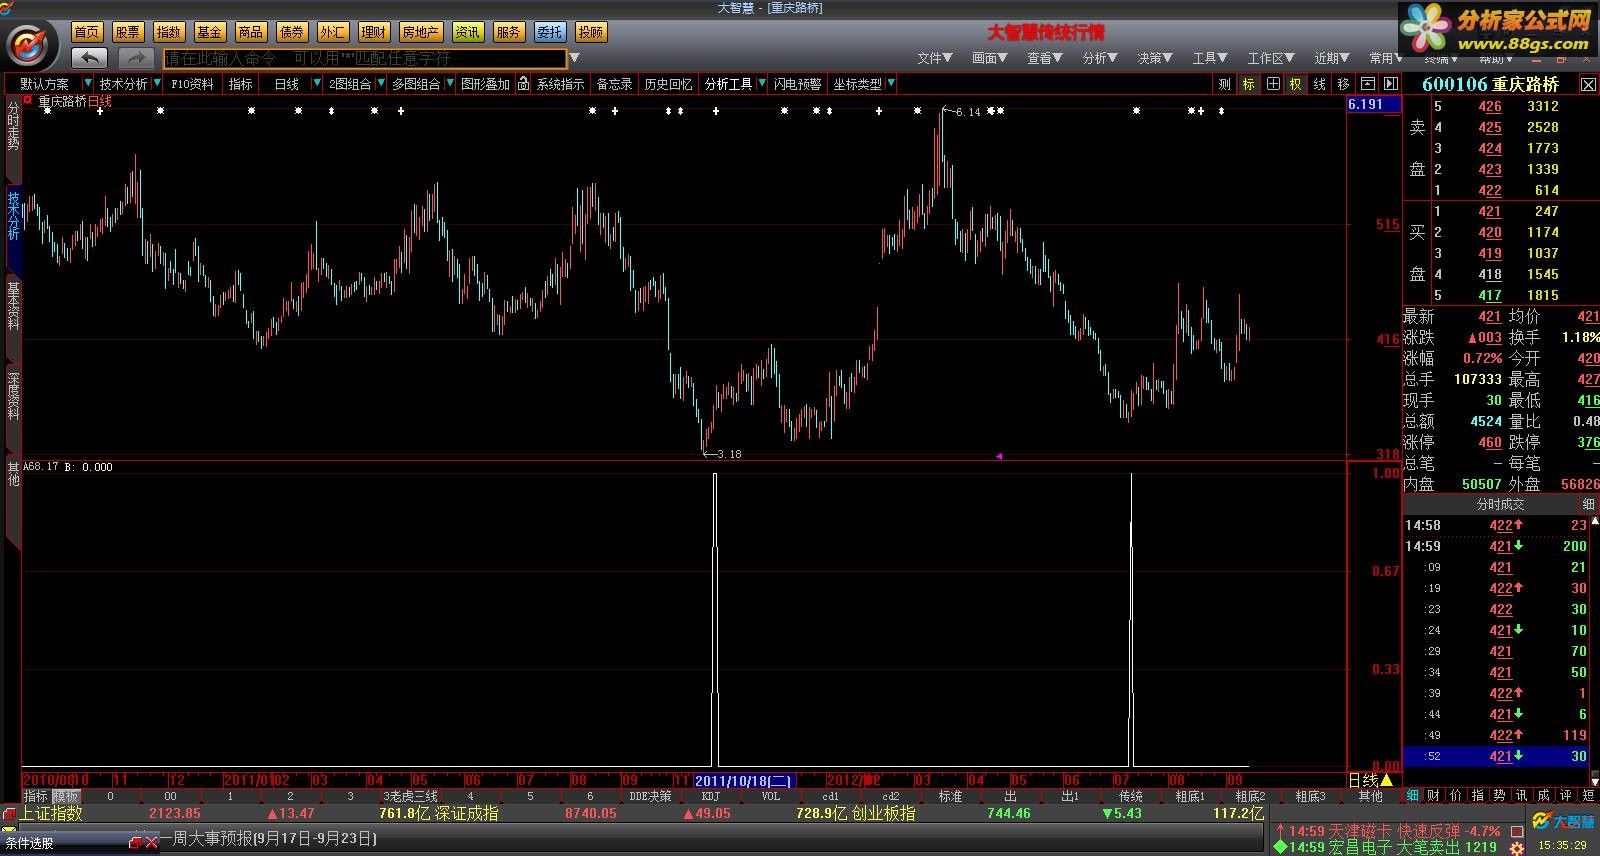Viewport: 1600px width, 856px height.
Task: Click the 闪电预警 toolbar item
Action: [x=798, y=84]
